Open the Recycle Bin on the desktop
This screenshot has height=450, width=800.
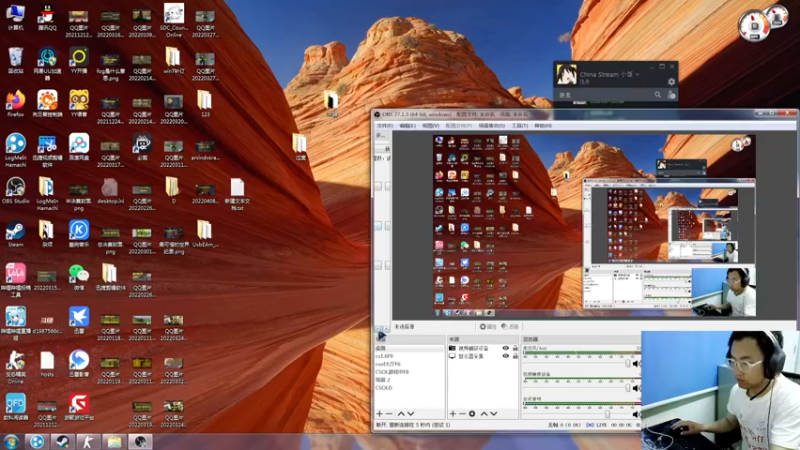(15, 60)
